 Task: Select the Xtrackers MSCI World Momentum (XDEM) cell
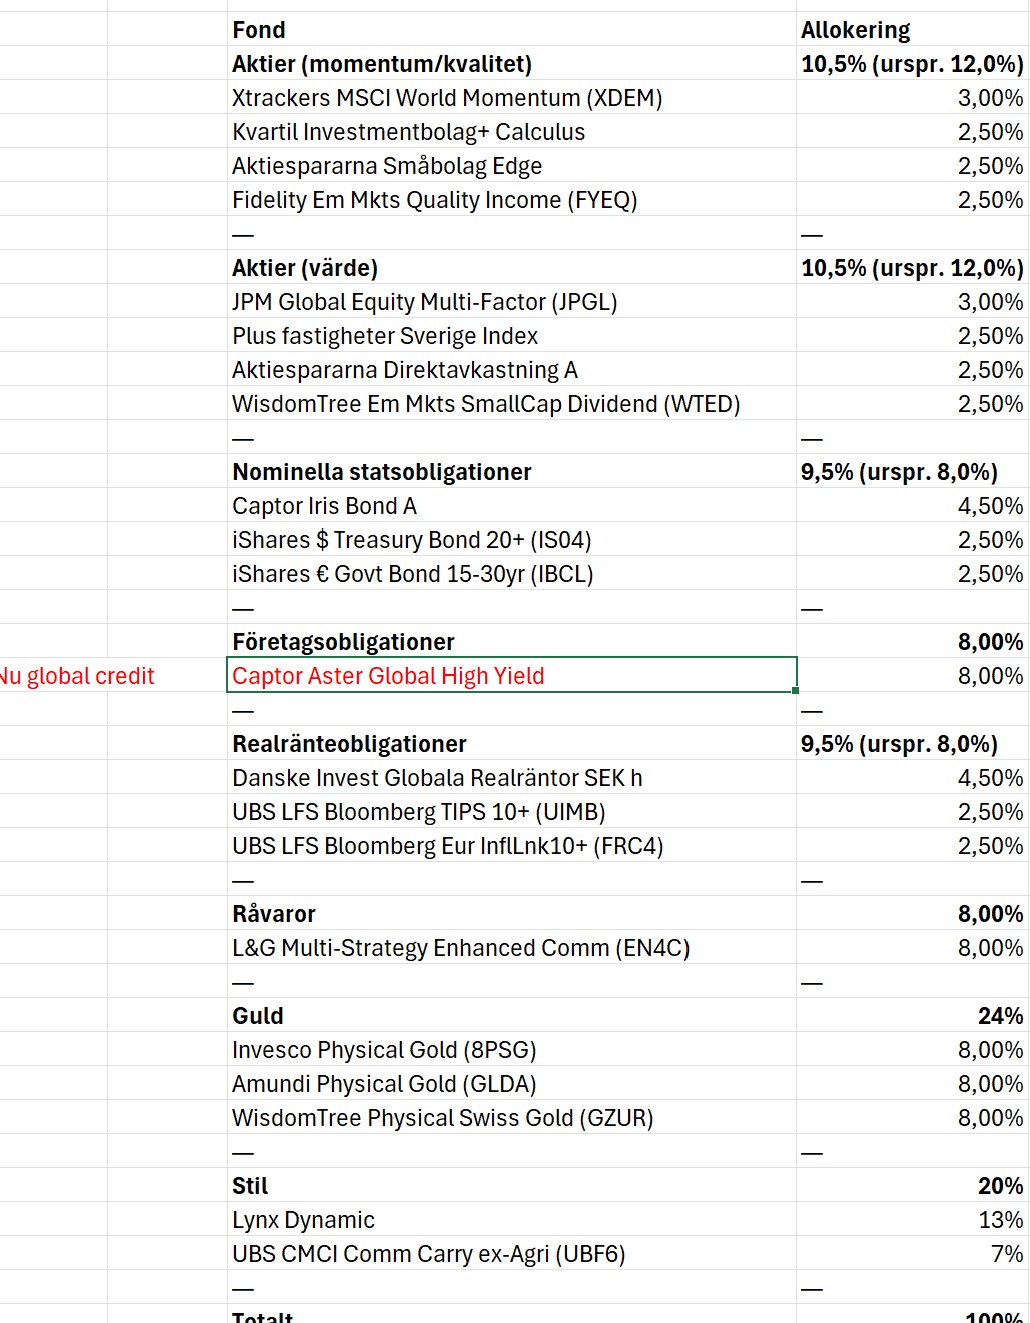click(x=446, y=98)
